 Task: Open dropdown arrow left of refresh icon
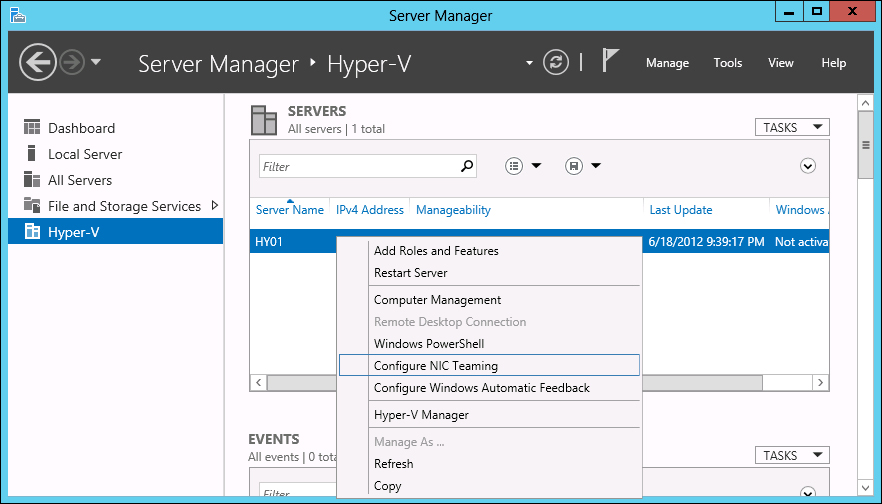tap(529, 63)
